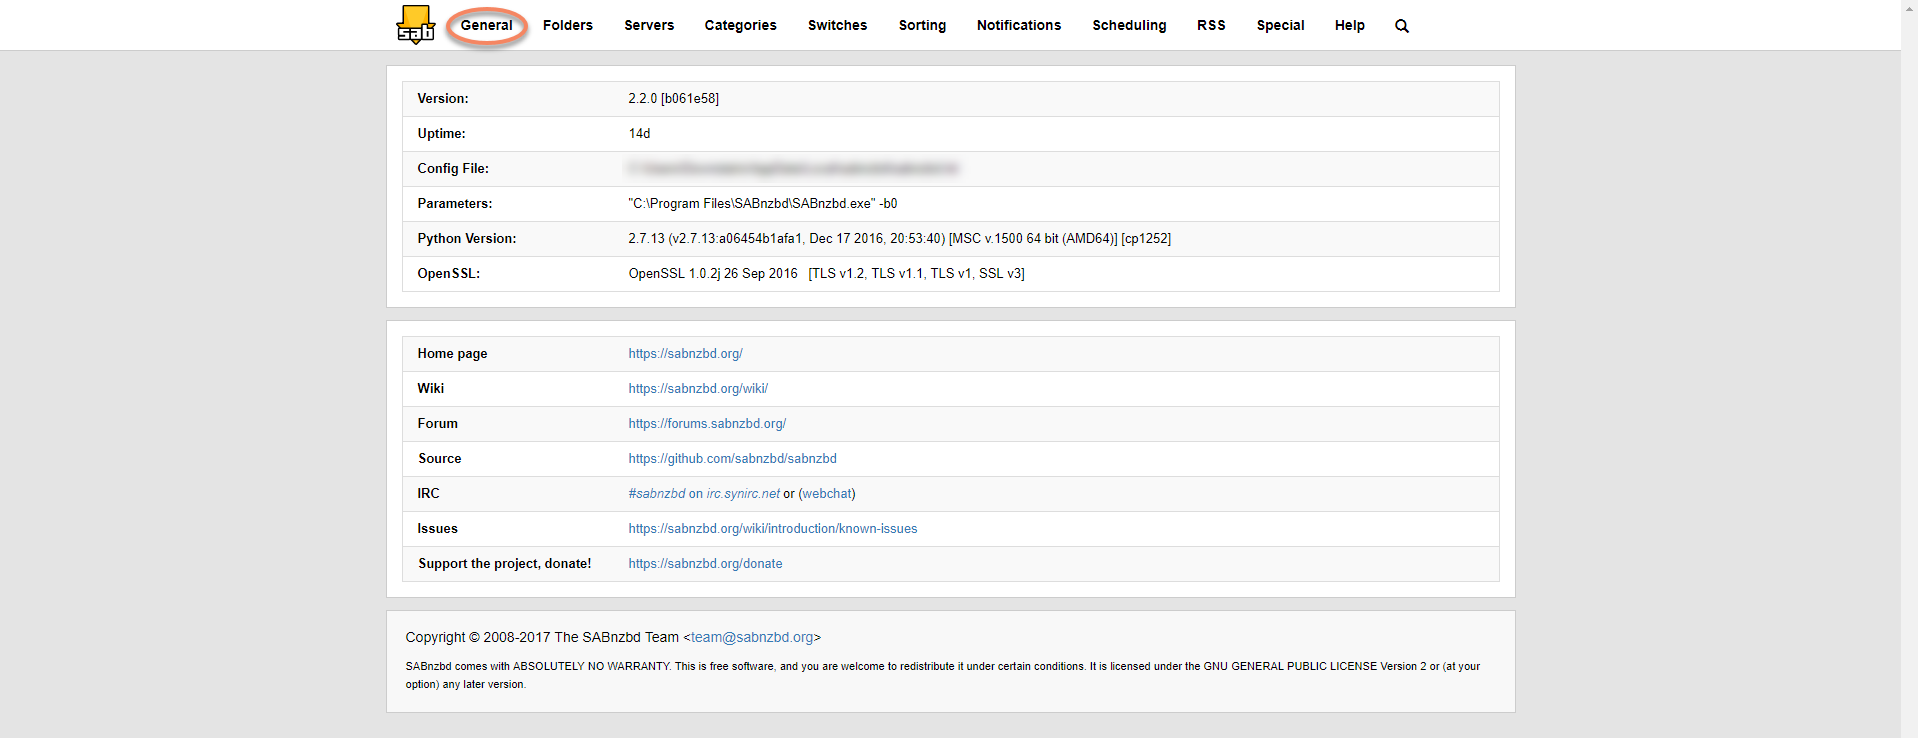1918x738 pixels.
Task: Open the Help menu item
Action: [1349, 25]
